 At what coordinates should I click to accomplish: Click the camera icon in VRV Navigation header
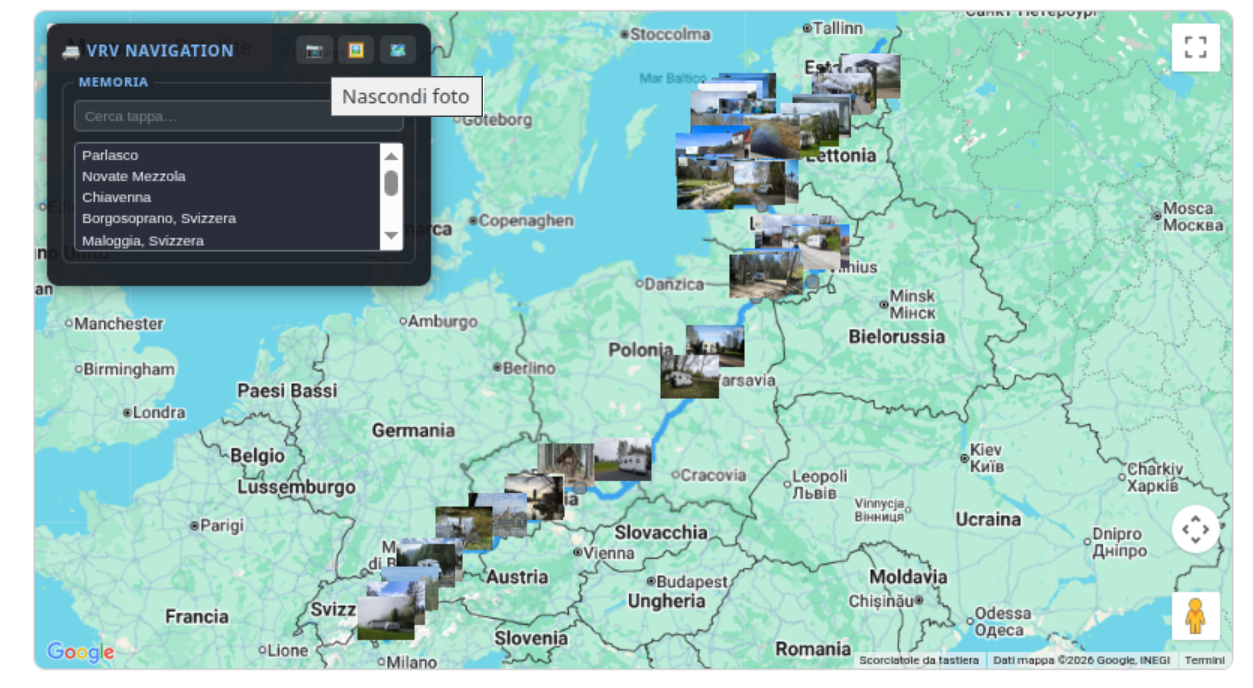pos(314,50)
